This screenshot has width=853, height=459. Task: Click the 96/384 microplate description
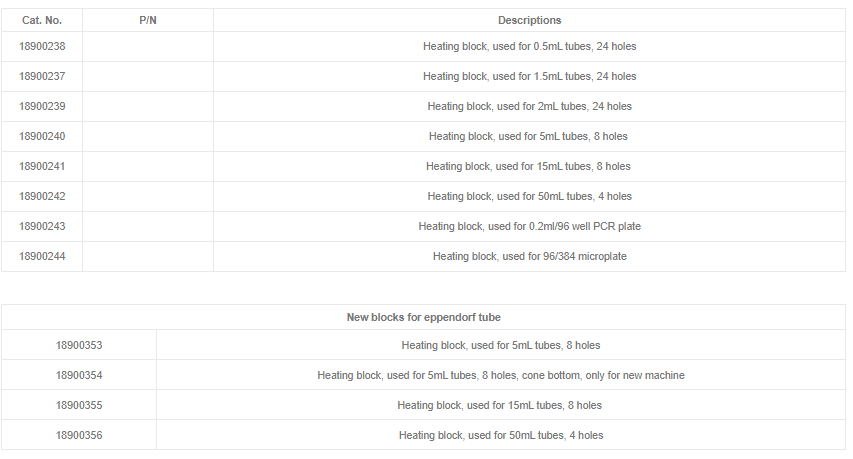coord(529,257)
